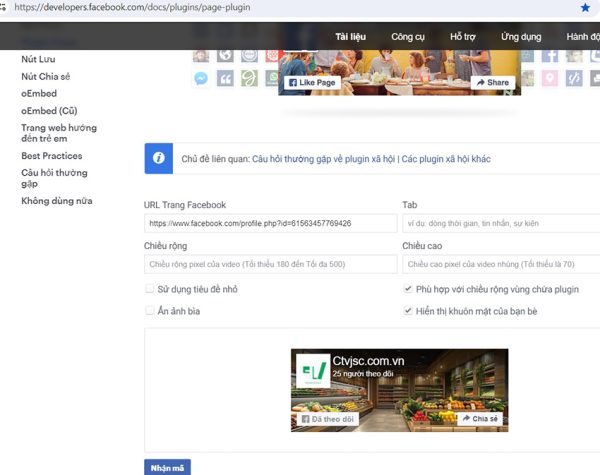Image resolution: width=600 pixels, height=475 pixels.
Task: Open Các plugin xã hội khác link
Action: 446,159
